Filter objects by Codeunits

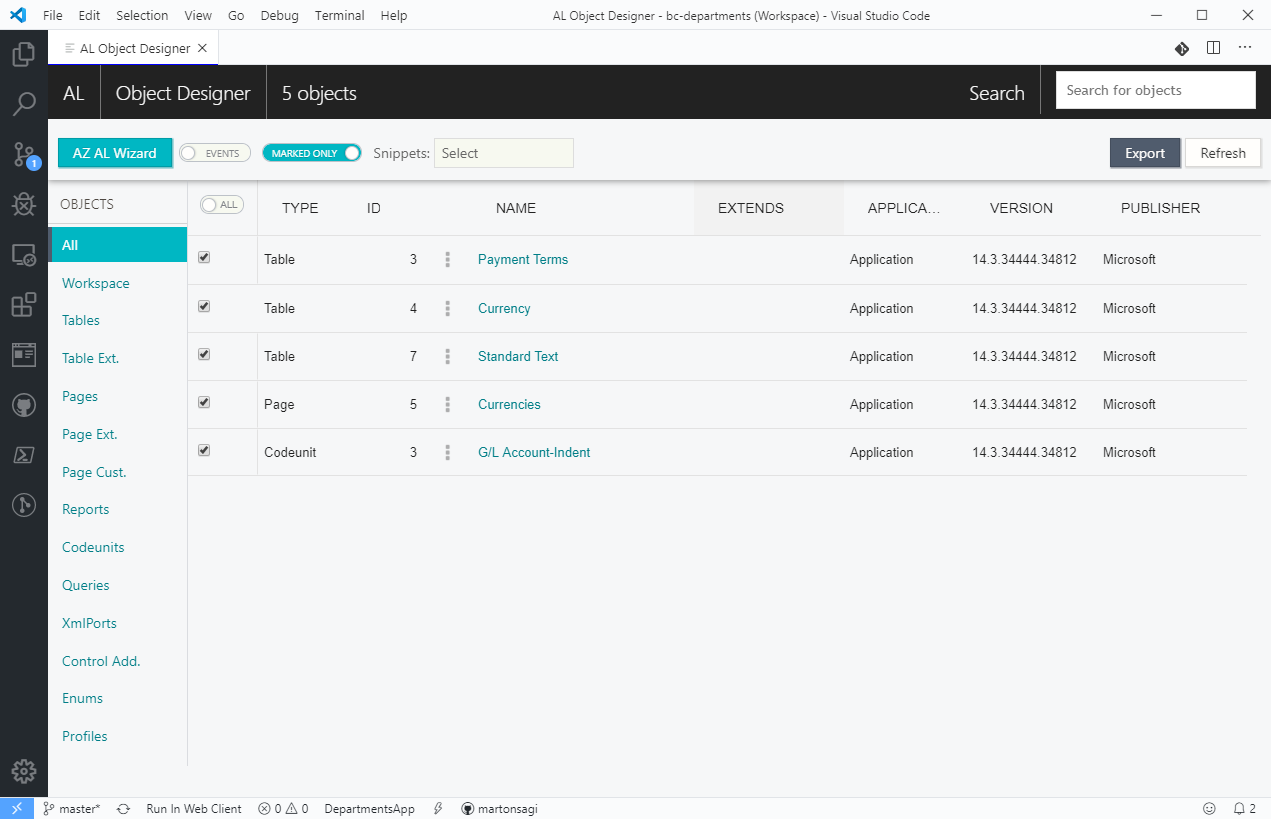click(93, 548)
